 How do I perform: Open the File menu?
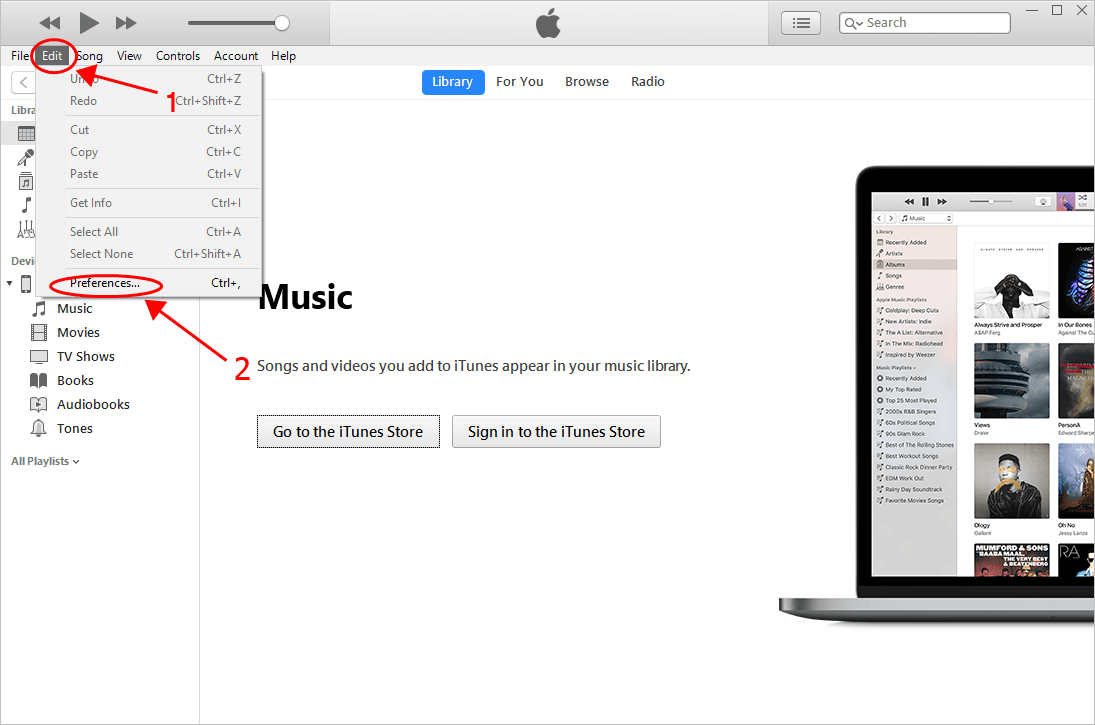pos(20,56)
